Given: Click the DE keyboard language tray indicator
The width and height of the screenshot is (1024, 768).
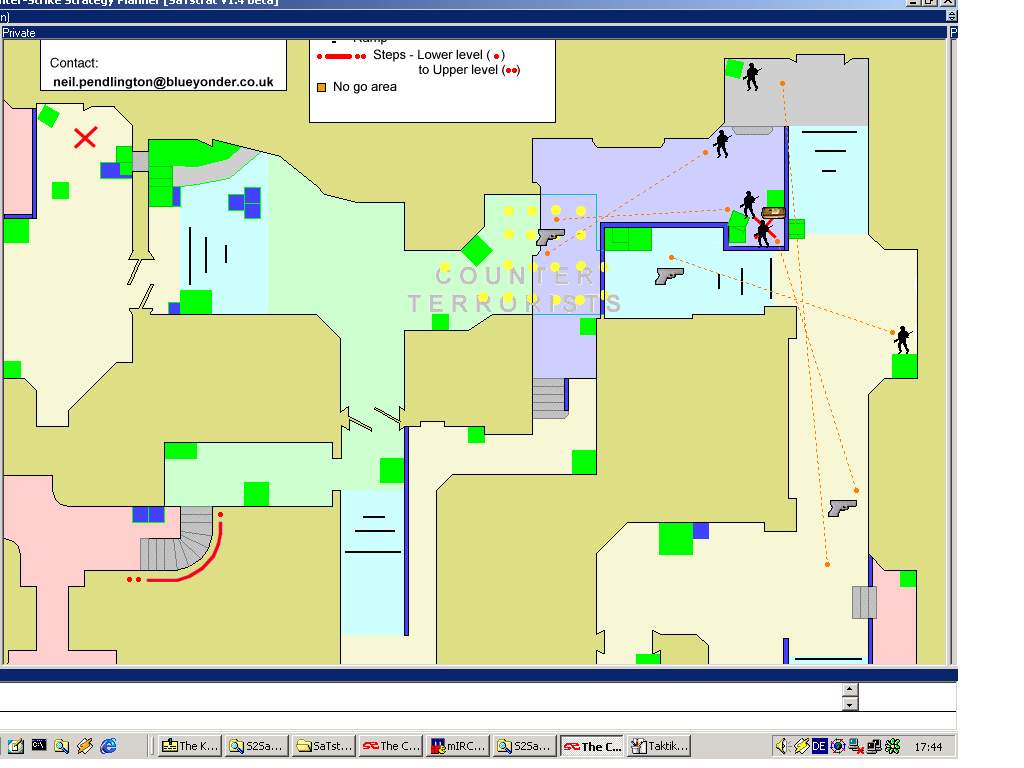Looking at the screenshot, I should (819, 746).
